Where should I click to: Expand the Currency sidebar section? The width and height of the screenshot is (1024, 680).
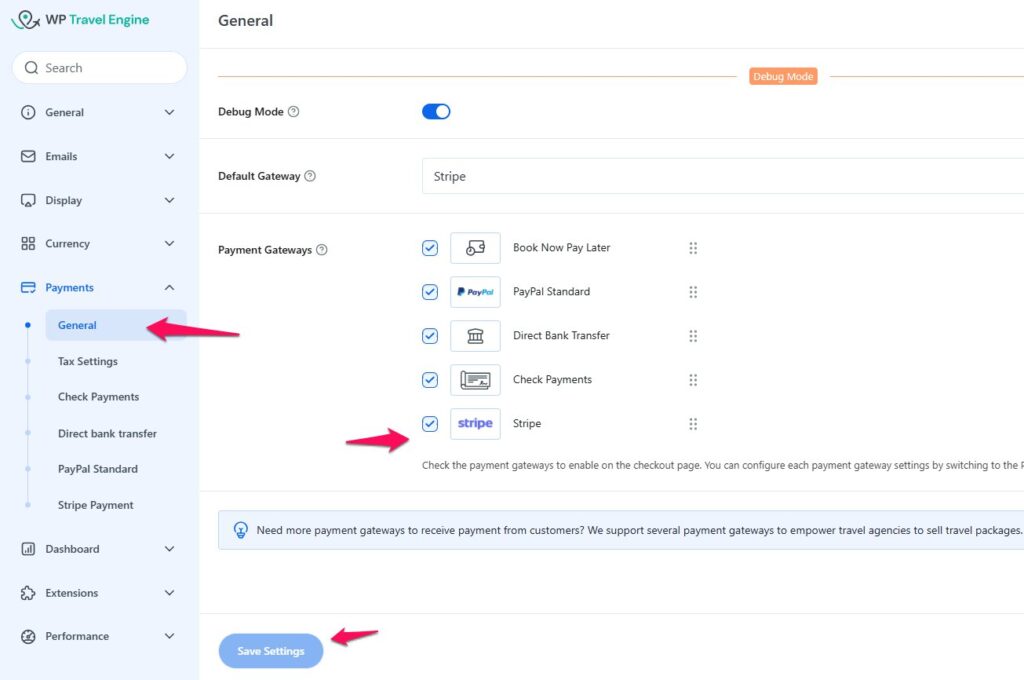point(98,244)
